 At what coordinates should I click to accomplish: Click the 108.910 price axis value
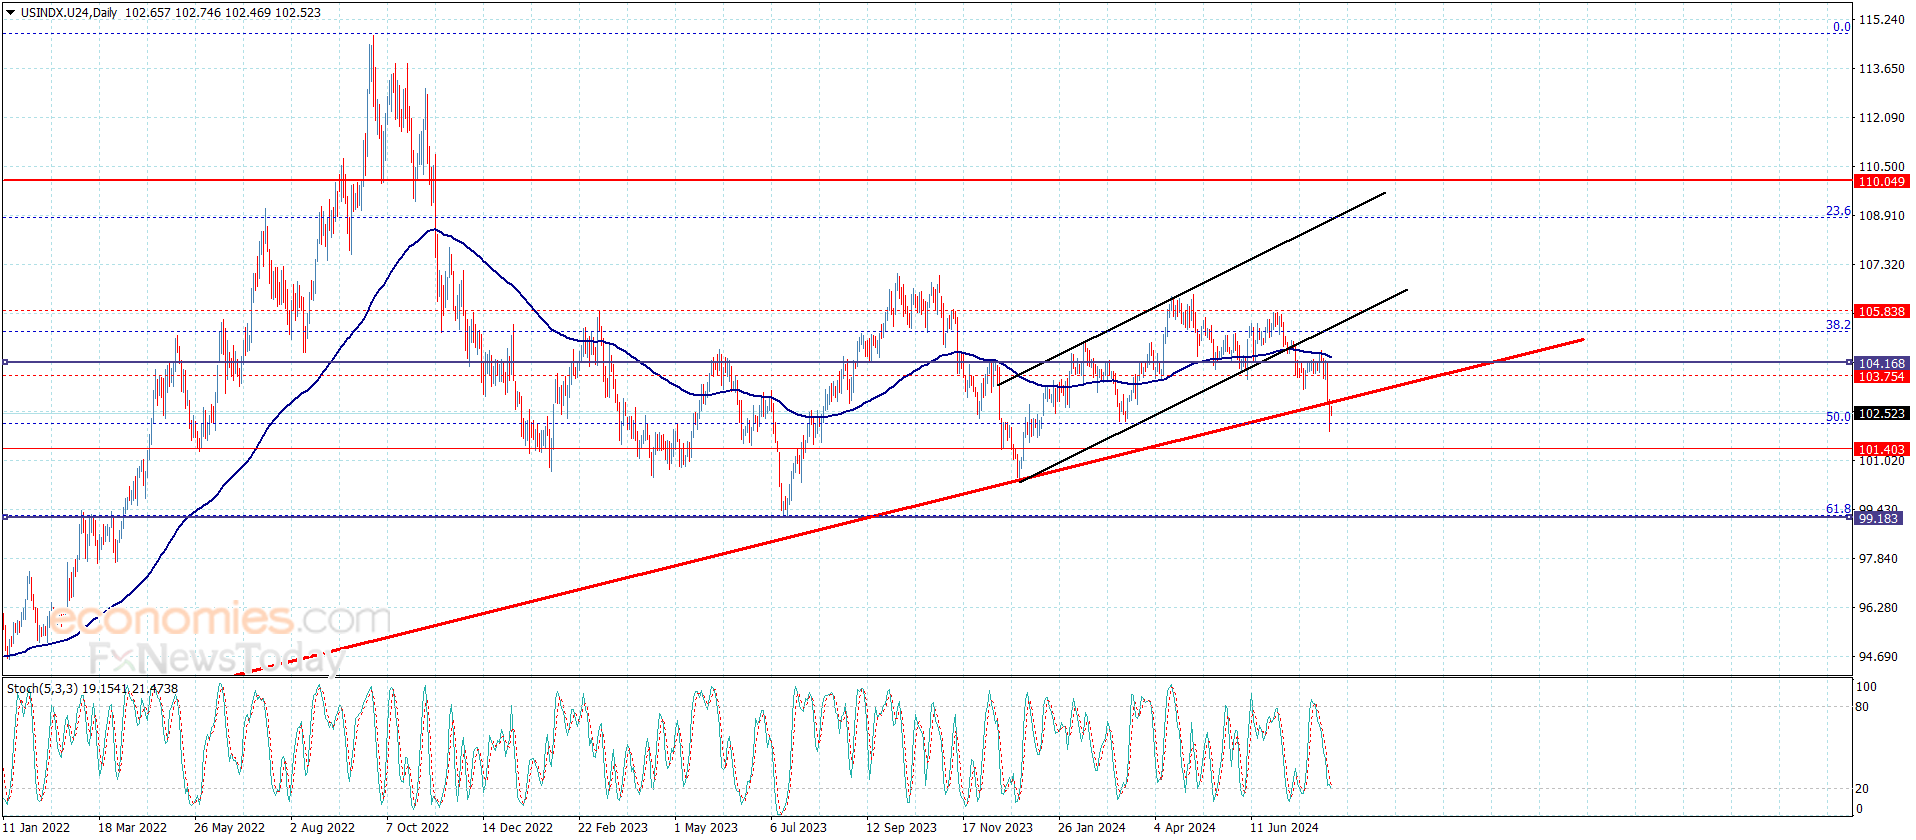coord(1881,215)
